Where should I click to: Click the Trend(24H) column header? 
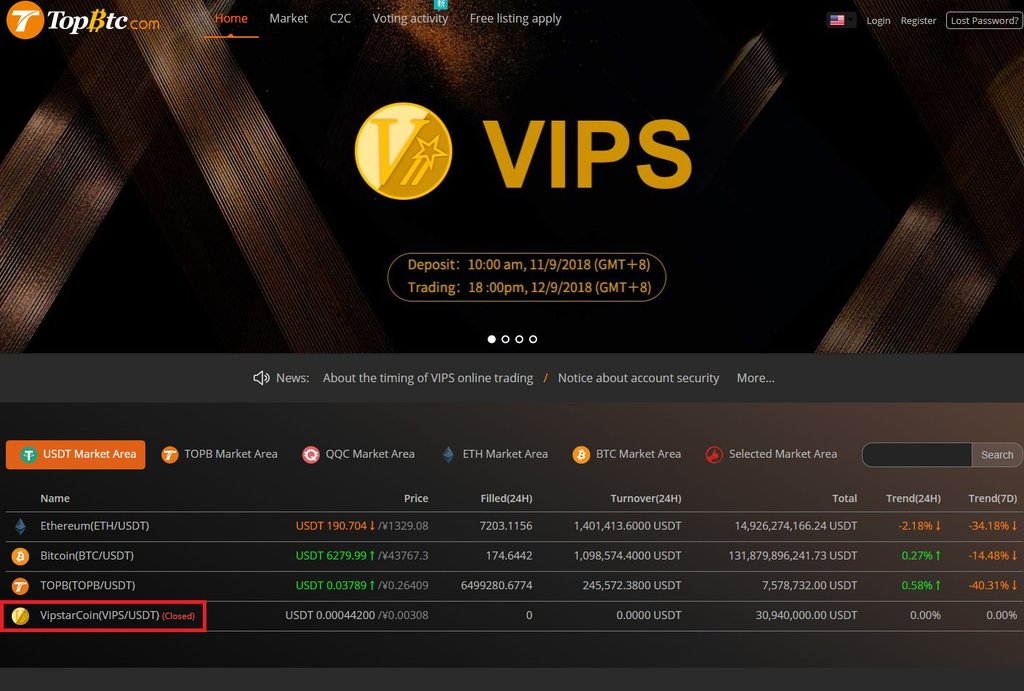click(x=913, y=498)
